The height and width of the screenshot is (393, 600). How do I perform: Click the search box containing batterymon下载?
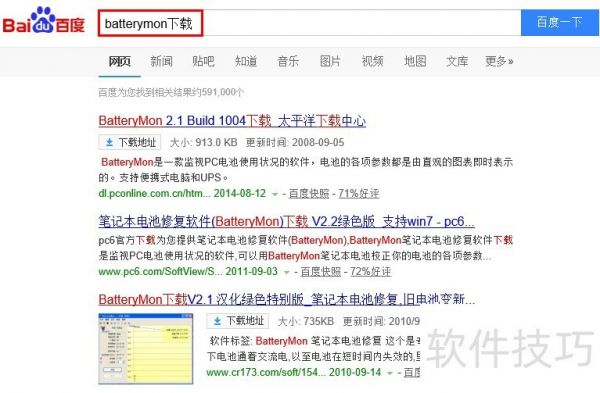[x=309, y=23]
